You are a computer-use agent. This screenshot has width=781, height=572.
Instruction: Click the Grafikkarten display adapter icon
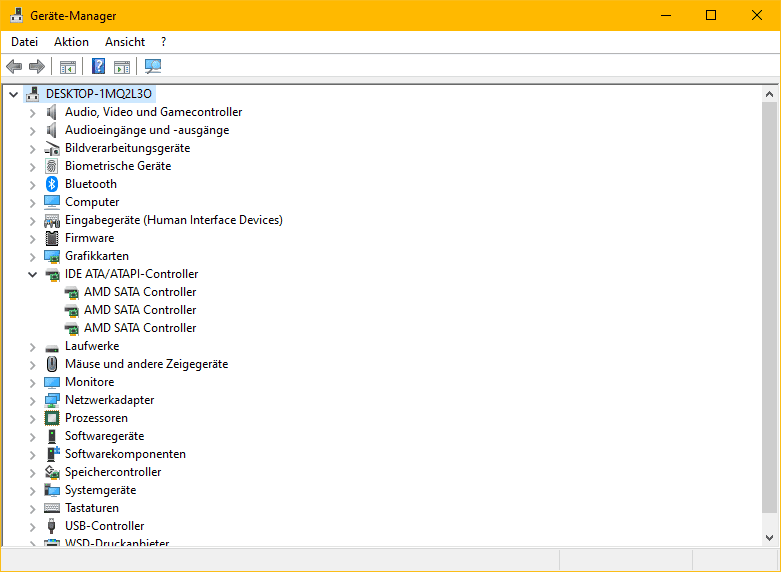(x=52, y=256)
